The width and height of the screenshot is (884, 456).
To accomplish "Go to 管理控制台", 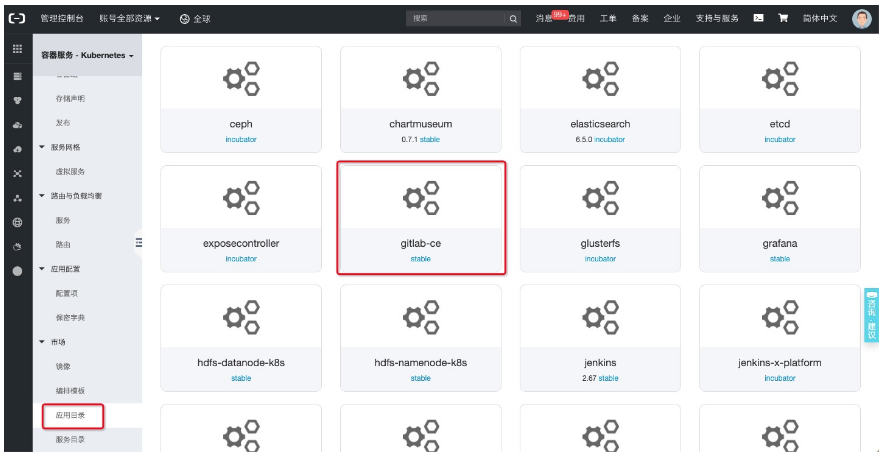I will click(62, 19).
